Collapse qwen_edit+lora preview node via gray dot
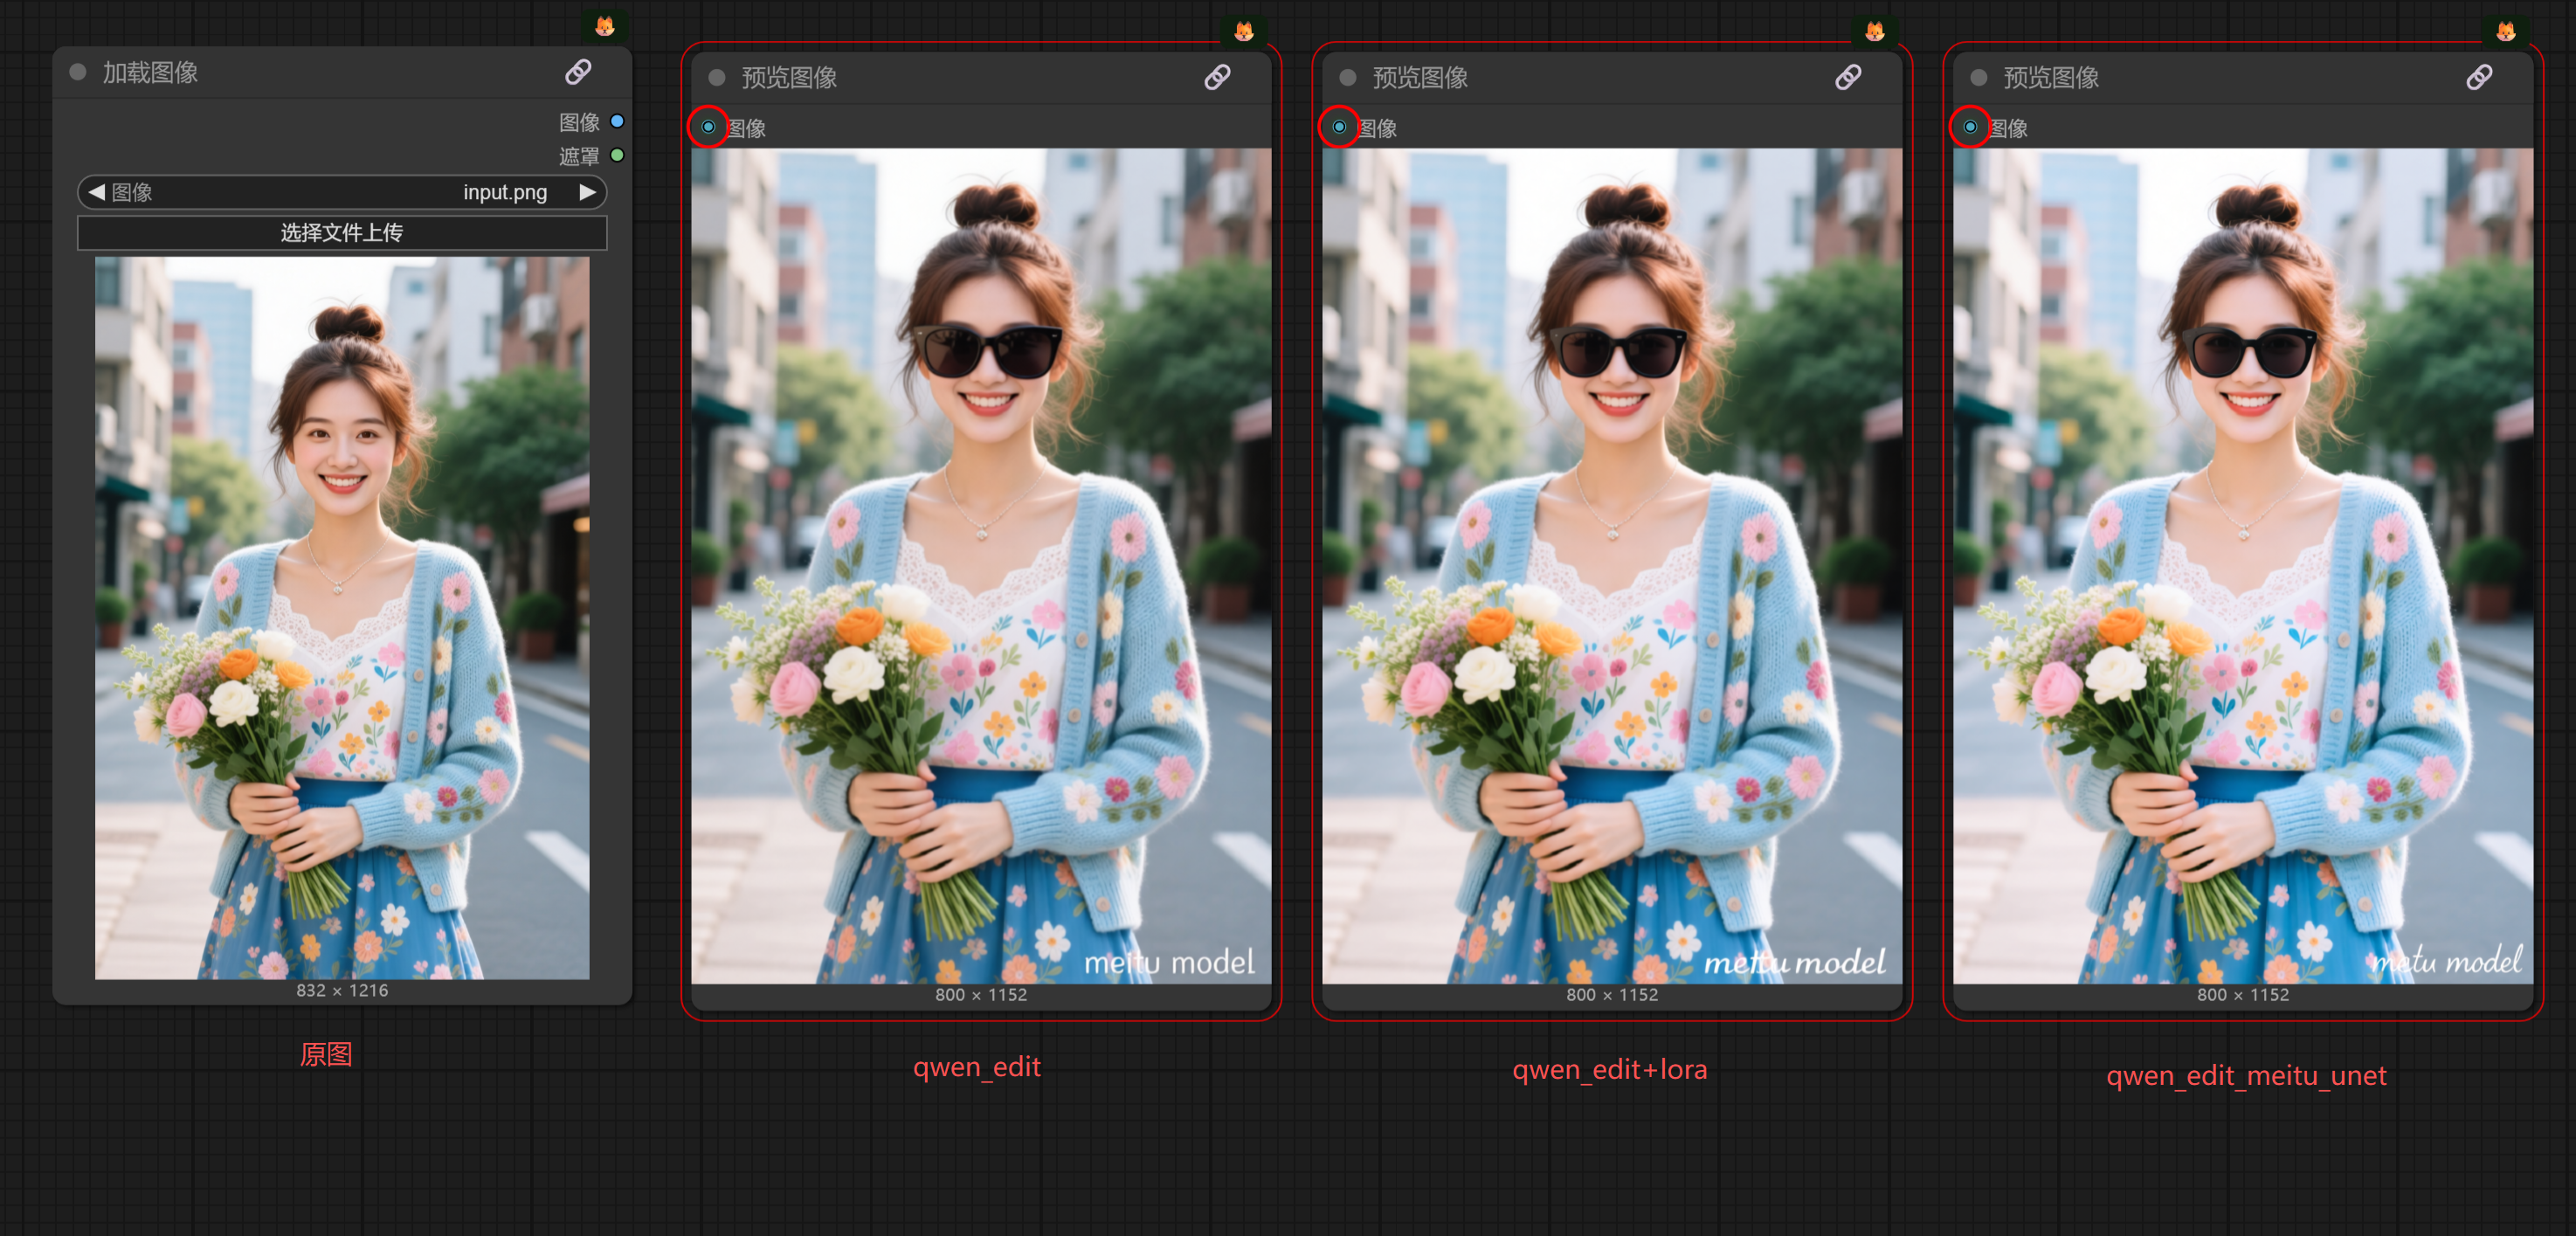 1347,77
